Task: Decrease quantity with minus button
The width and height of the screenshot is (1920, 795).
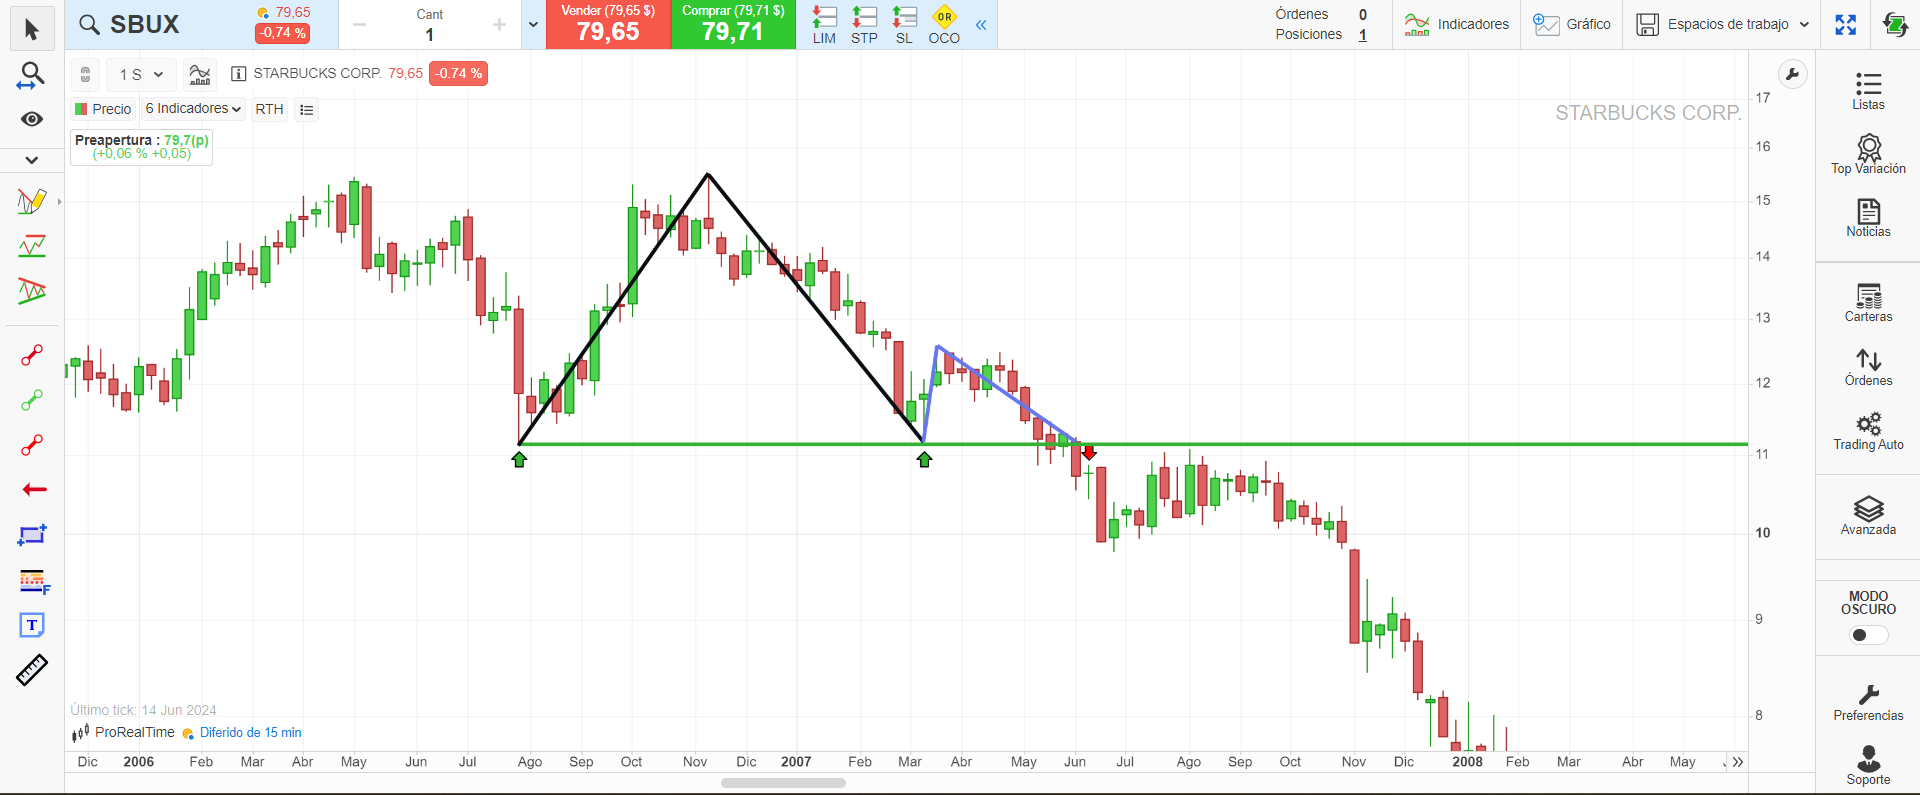Action: pos(360,25)
